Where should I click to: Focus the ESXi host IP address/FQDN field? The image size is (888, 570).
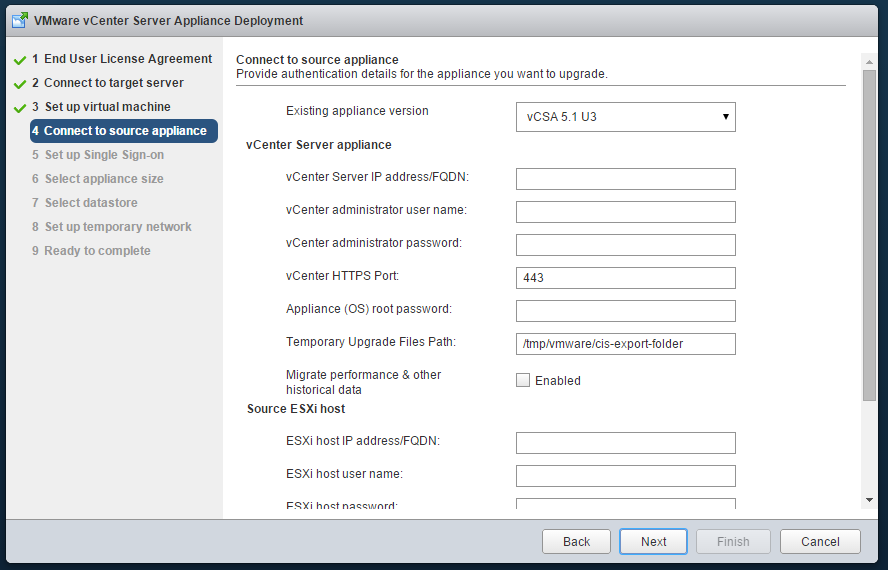[x=625, y=443]
